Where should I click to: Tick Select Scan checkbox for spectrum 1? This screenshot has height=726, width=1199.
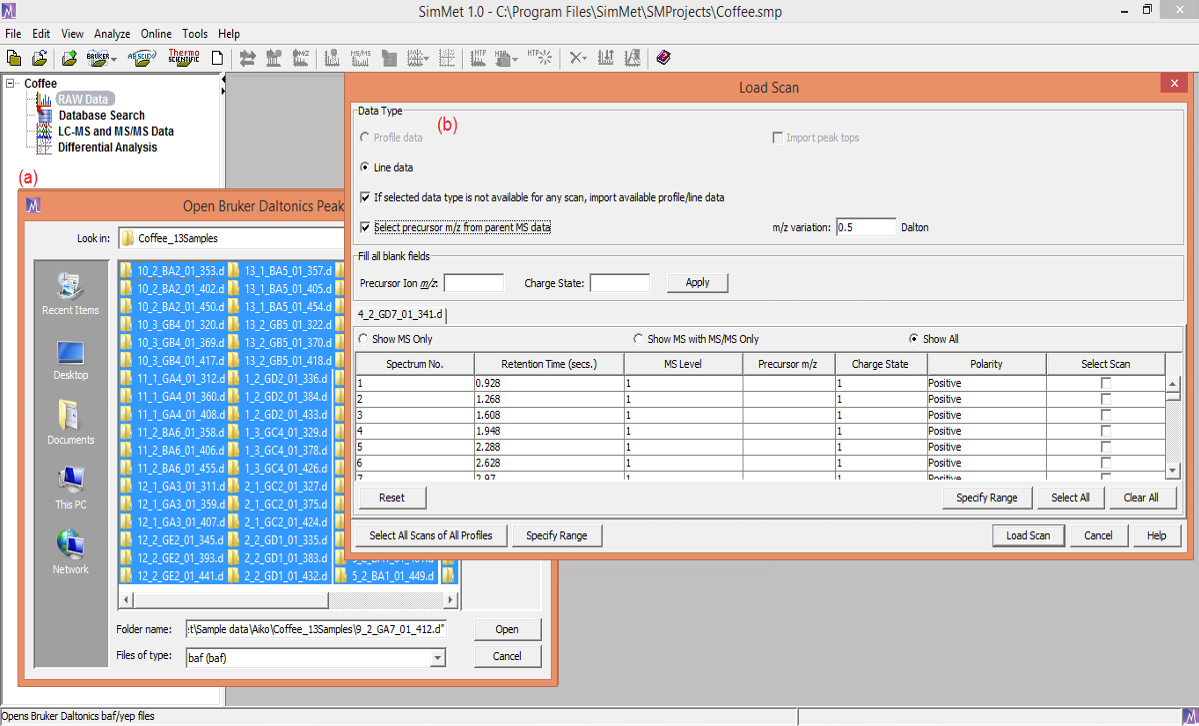click(x=1106, y=383)
